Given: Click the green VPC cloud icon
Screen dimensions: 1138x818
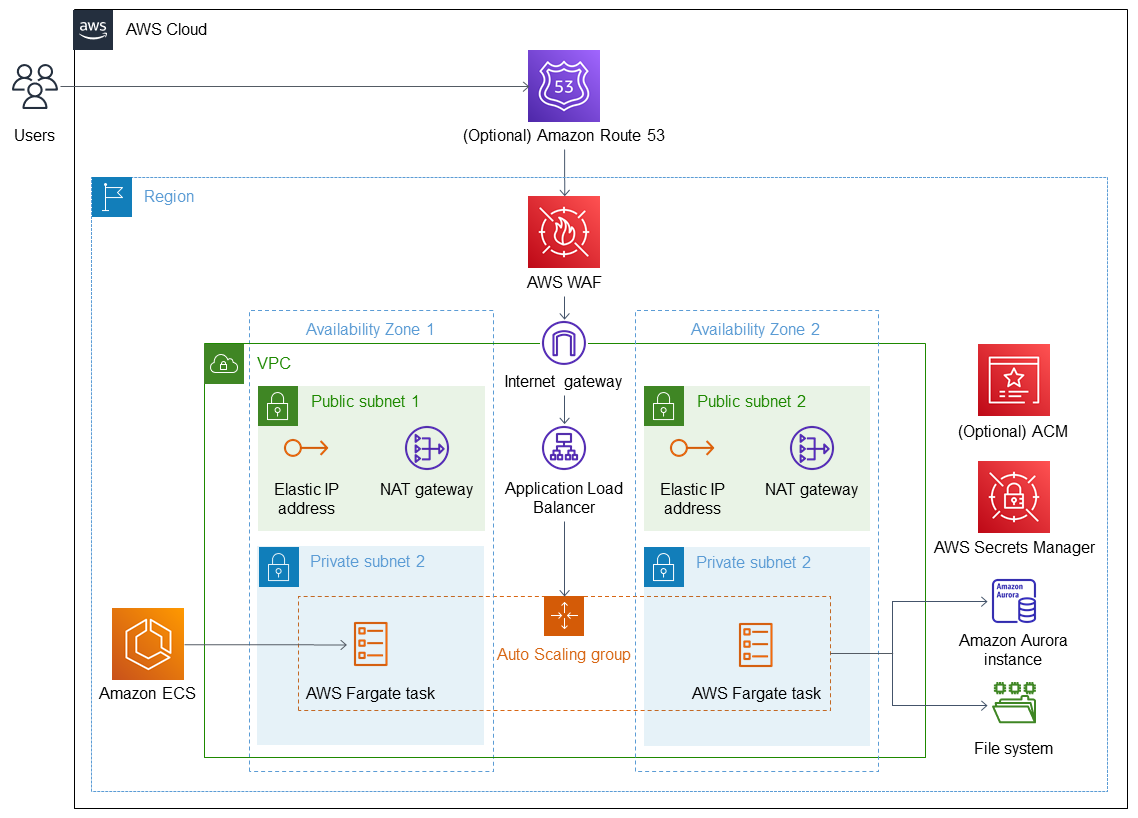Looking at the screenshot, I should [x=224, y=364].
